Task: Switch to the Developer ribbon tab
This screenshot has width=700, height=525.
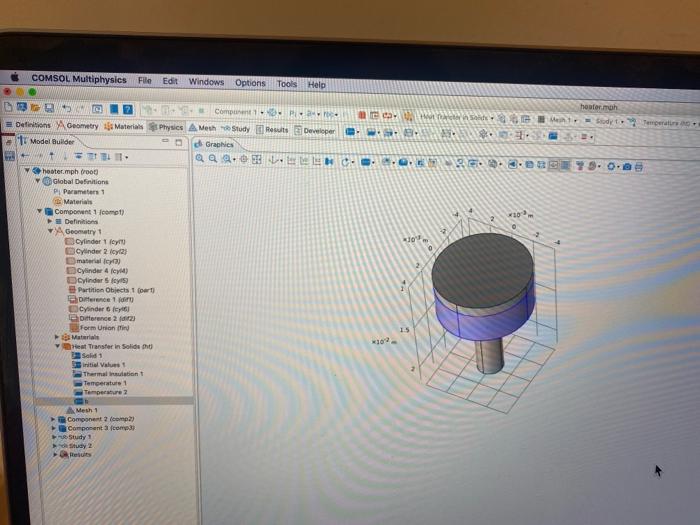Action: pyautogui.click(x=315, y=131)
